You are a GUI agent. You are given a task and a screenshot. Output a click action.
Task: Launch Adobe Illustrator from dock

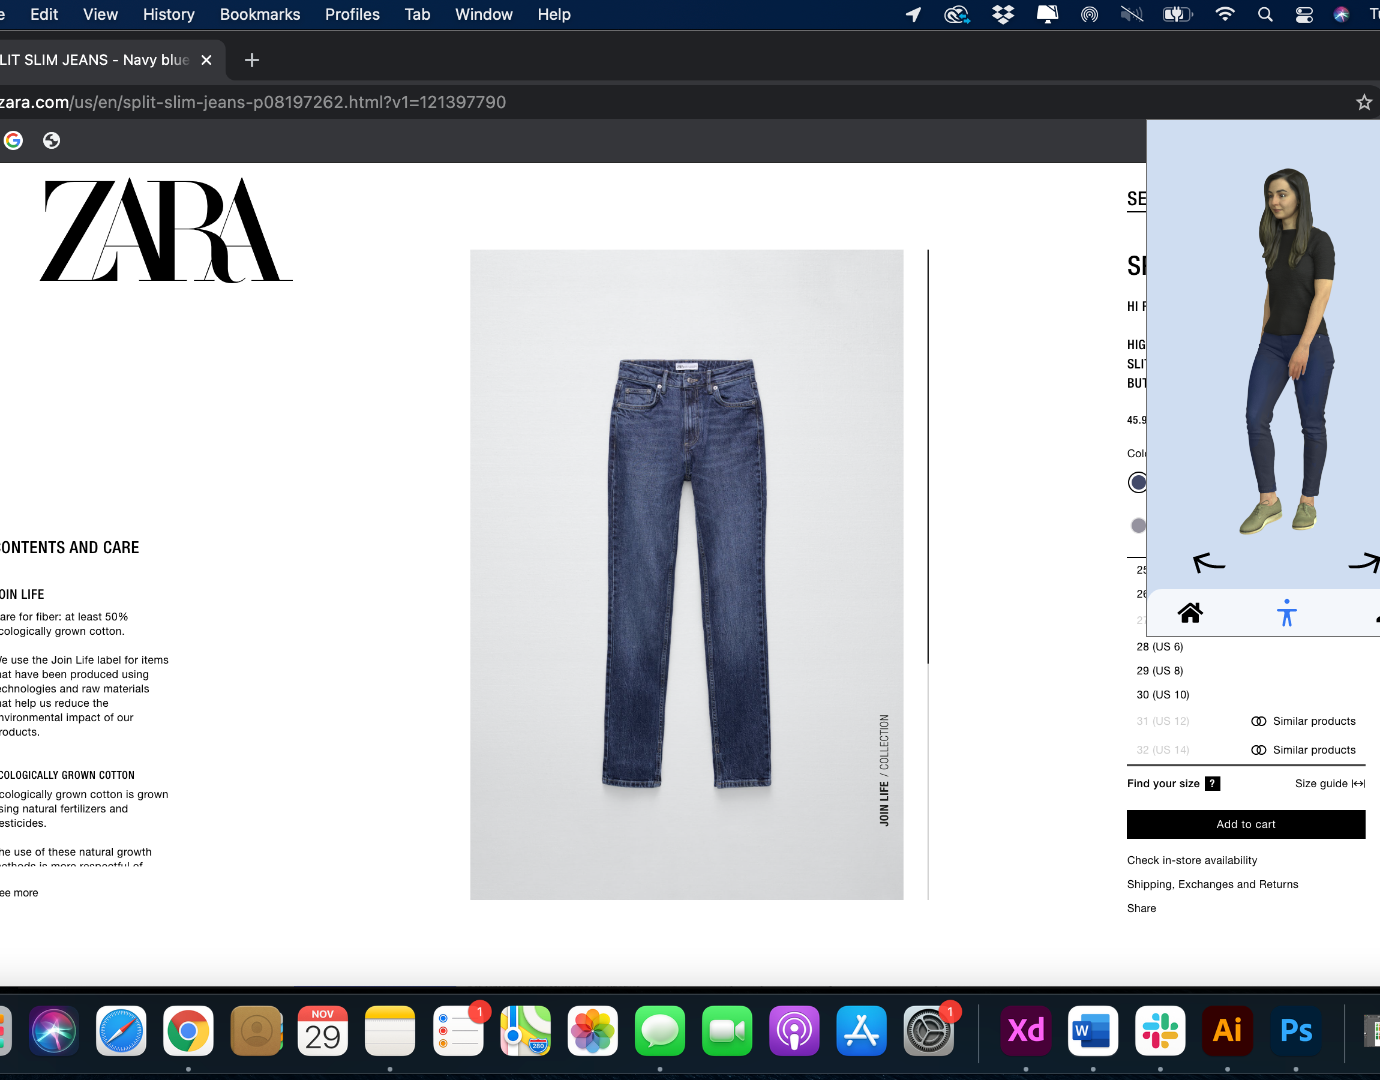click(1228, 1031)
